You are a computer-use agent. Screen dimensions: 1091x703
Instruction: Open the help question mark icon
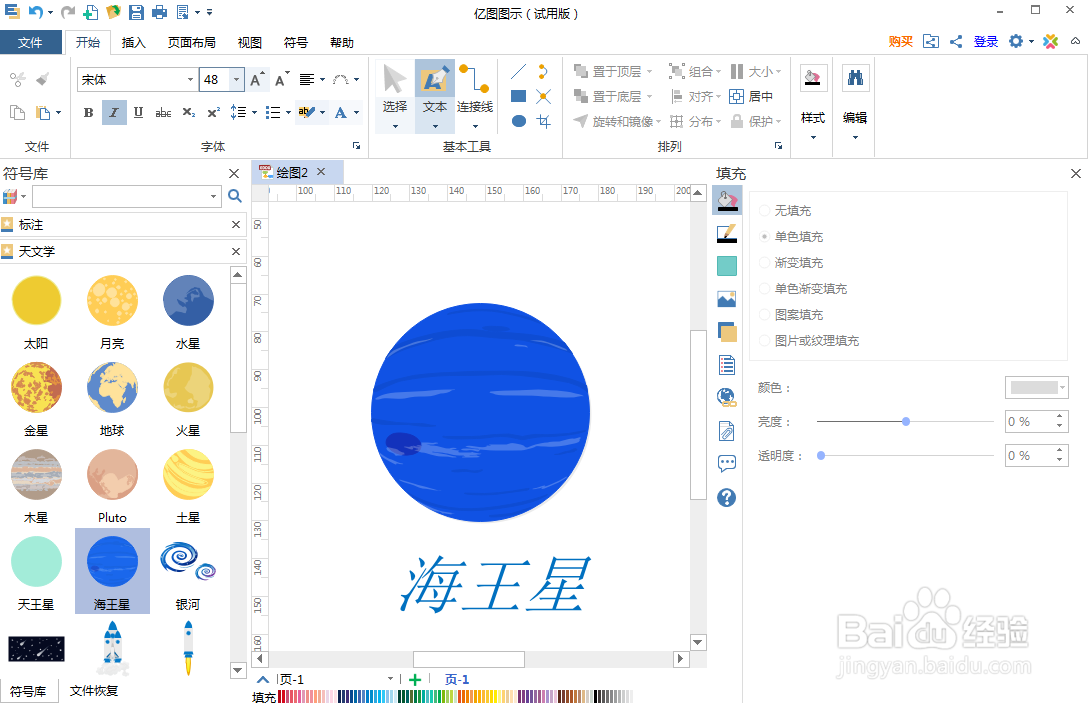pyautogui.click(x=726, y=497)
